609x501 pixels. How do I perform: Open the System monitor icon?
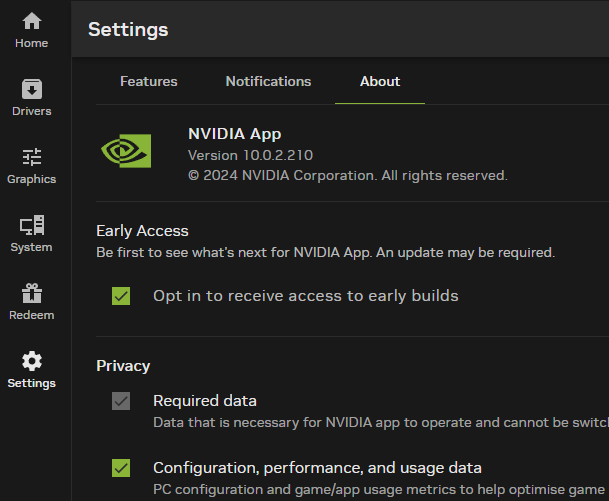click(x=31, y=225)
